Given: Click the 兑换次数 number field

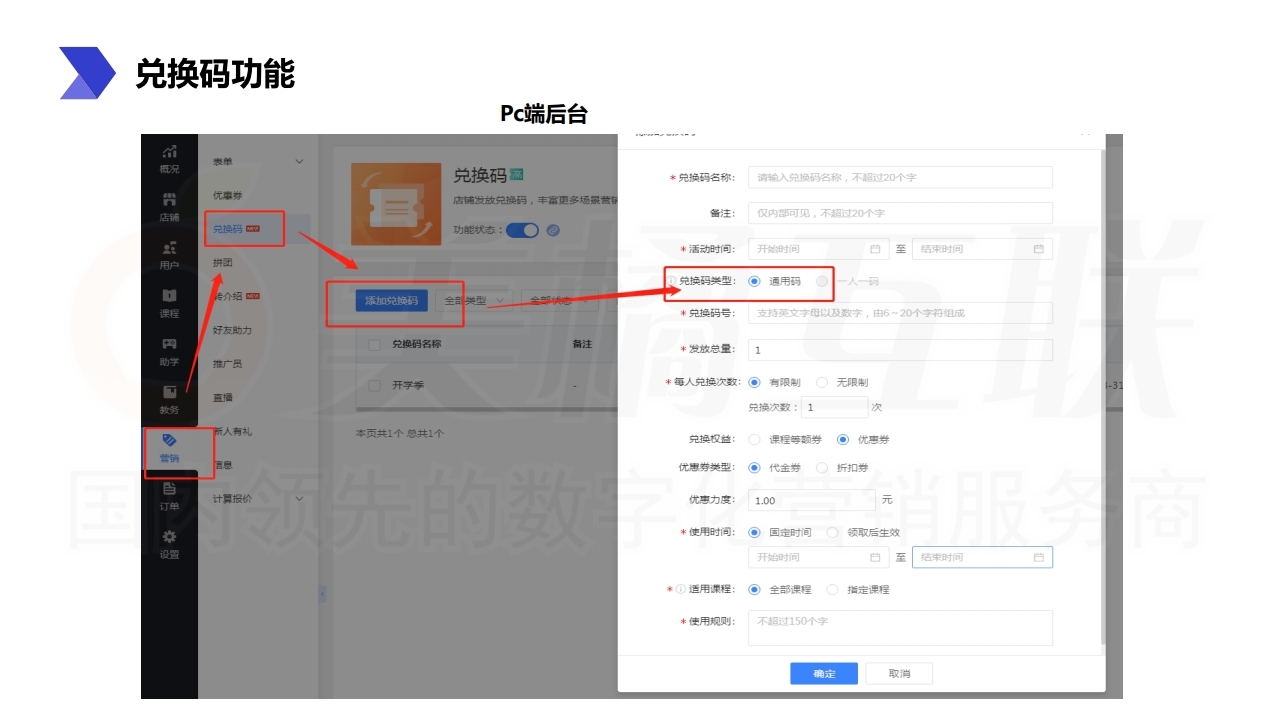Looking at the screenshot, I should point(834,407).
